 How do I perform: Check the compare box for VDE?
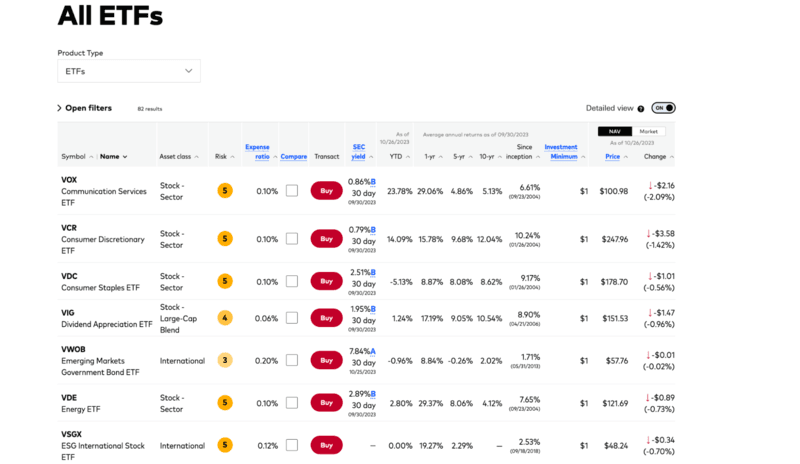click(x=292, y=403)
